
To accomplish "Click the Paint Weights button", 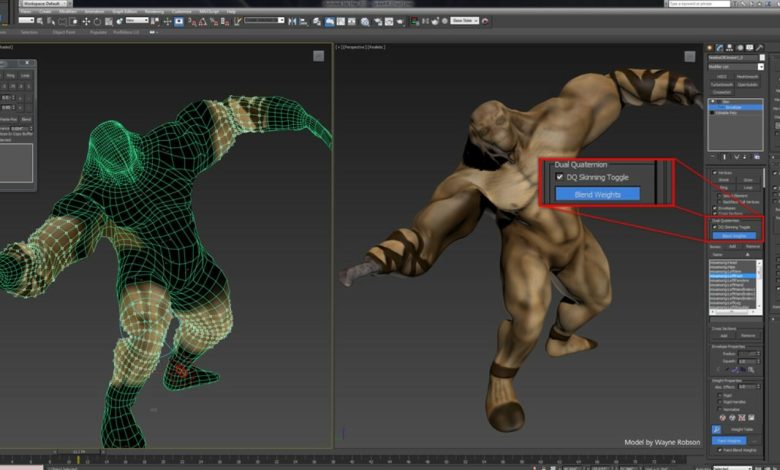I will pos(728,440).
